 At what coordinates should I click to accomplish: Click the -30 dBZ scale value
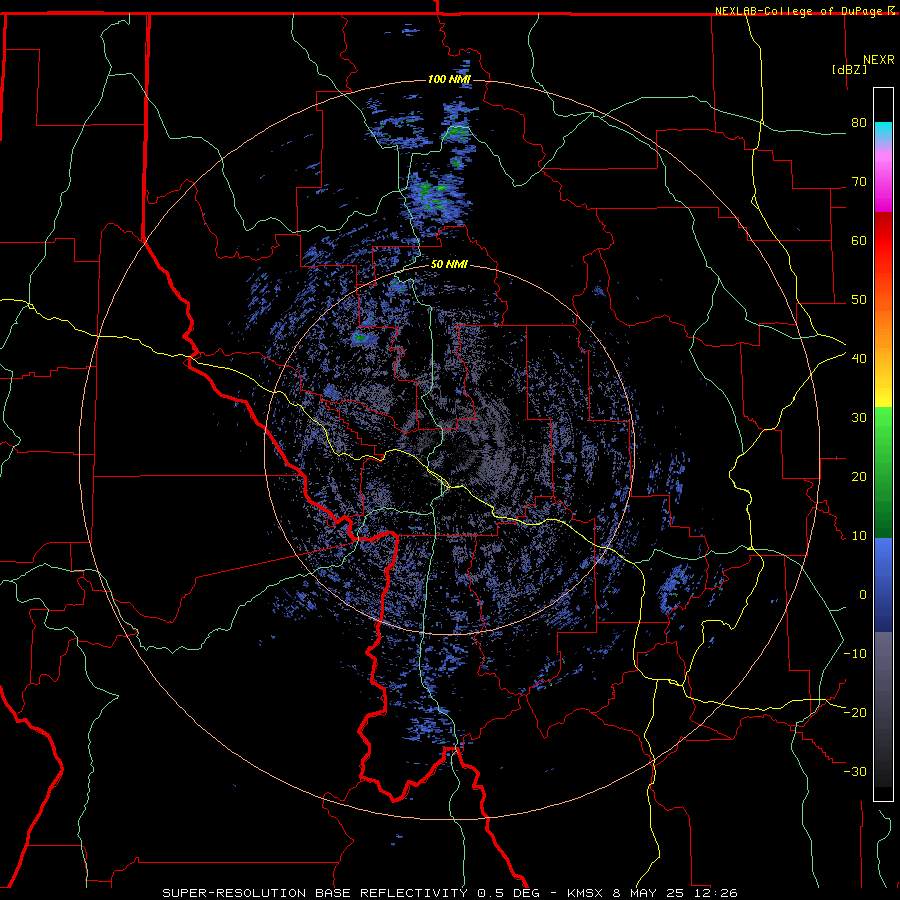(x=855, y=771)
